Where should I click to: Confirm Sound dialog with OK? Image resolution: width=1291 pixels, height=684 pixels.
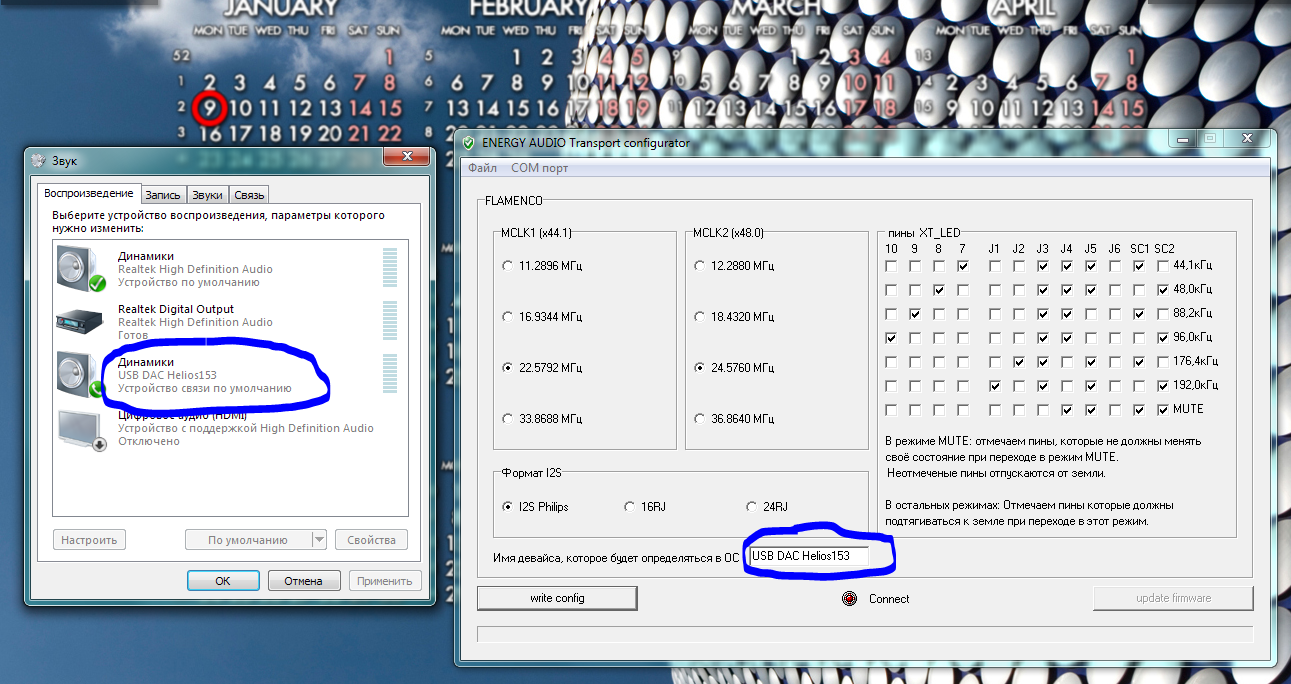(223, 581)
